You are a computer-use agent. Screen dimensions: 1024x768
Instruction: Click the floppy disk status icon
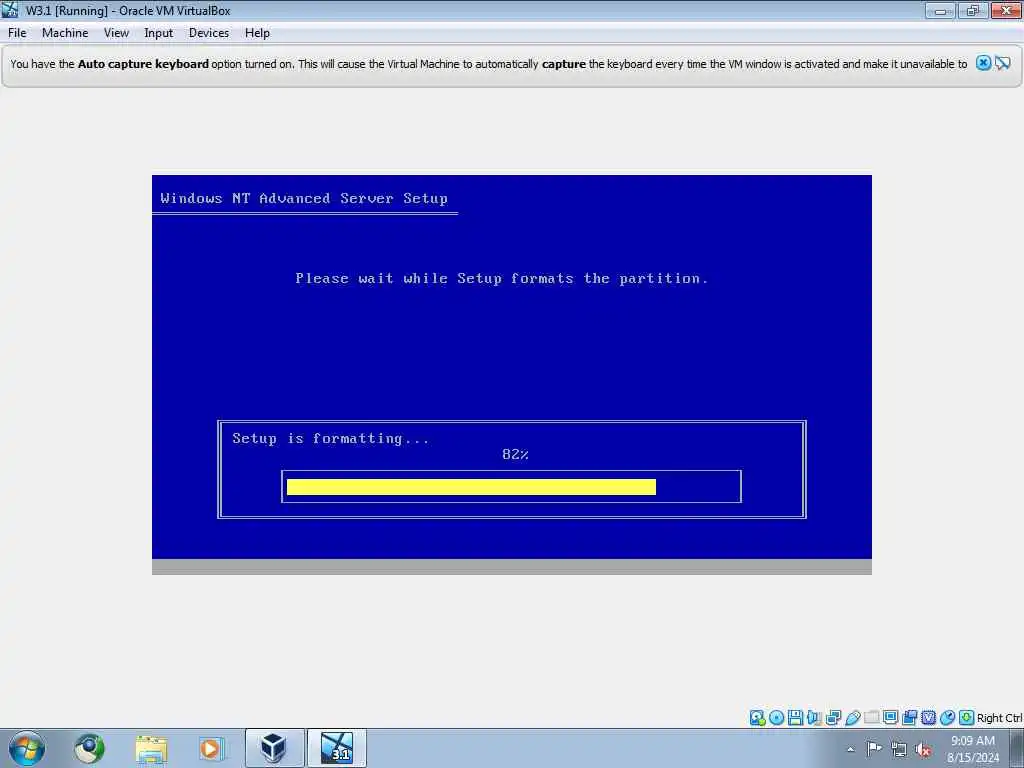(795, 718)
